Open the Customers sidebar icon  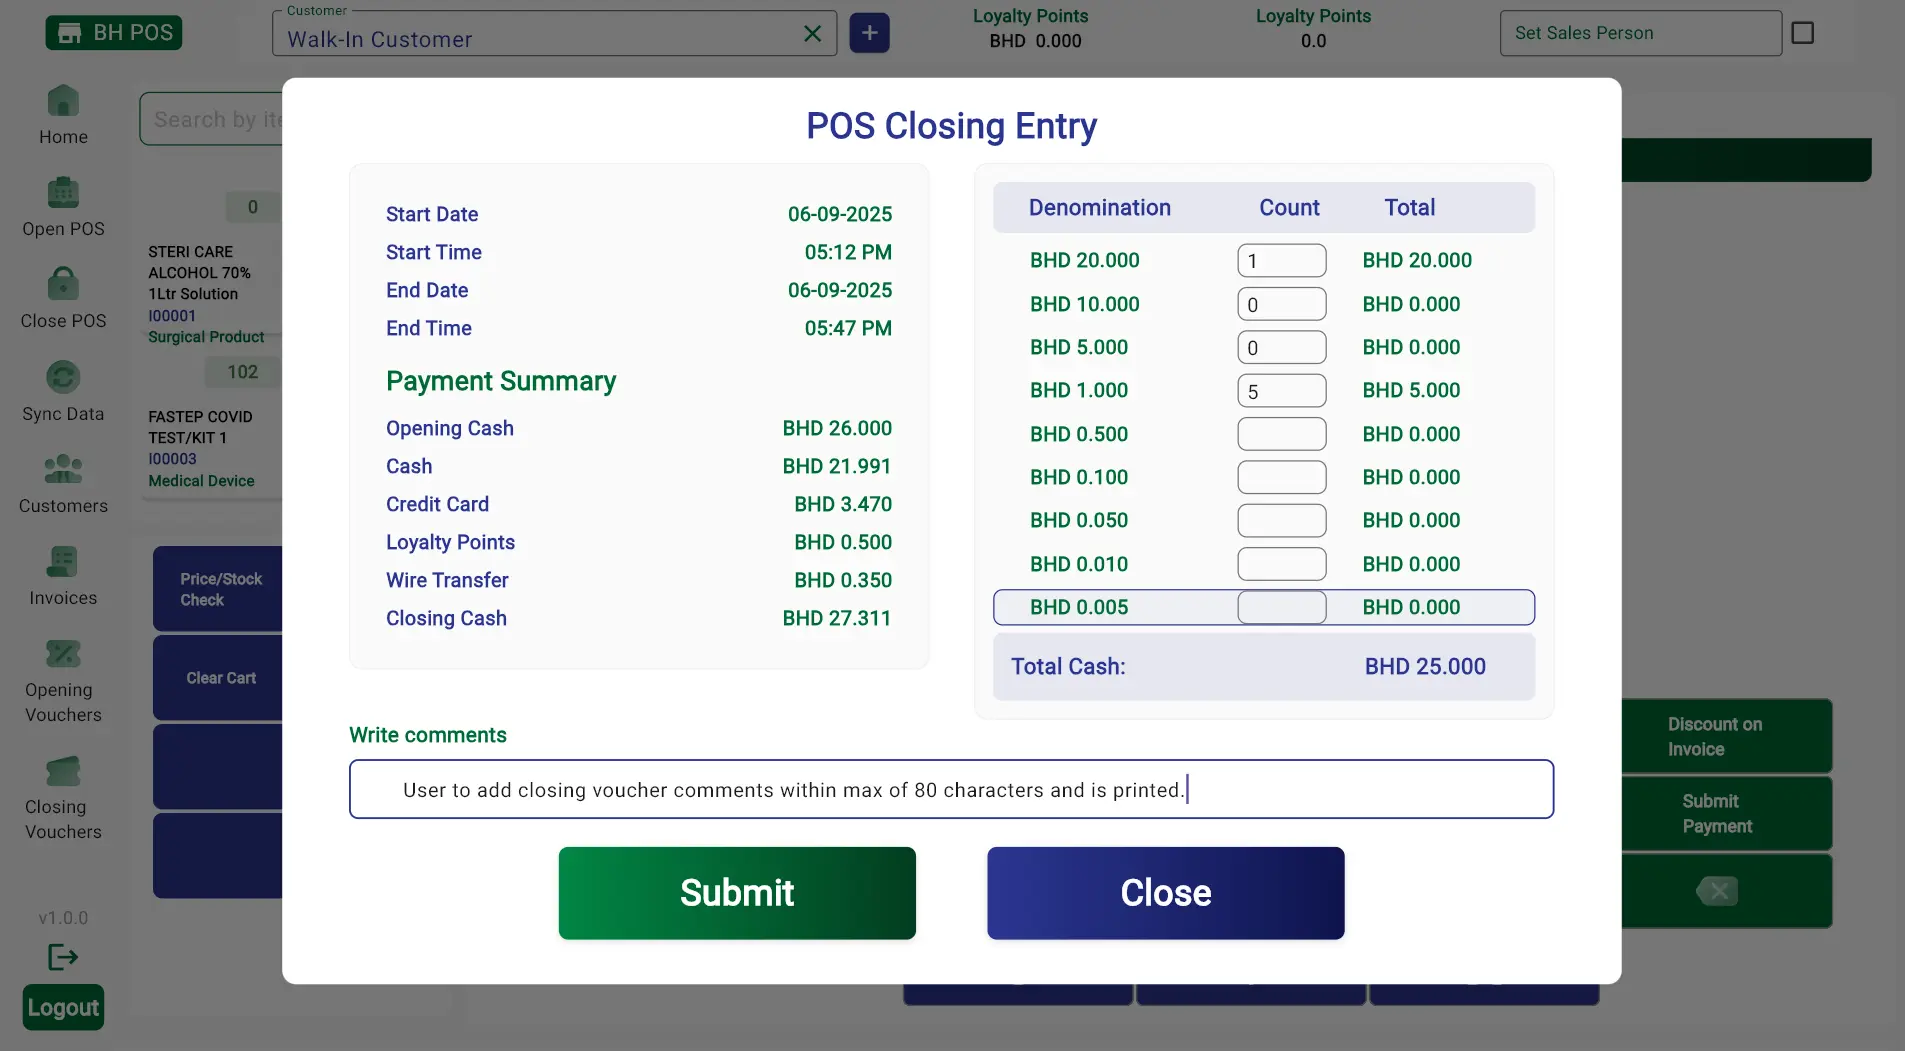63,469
